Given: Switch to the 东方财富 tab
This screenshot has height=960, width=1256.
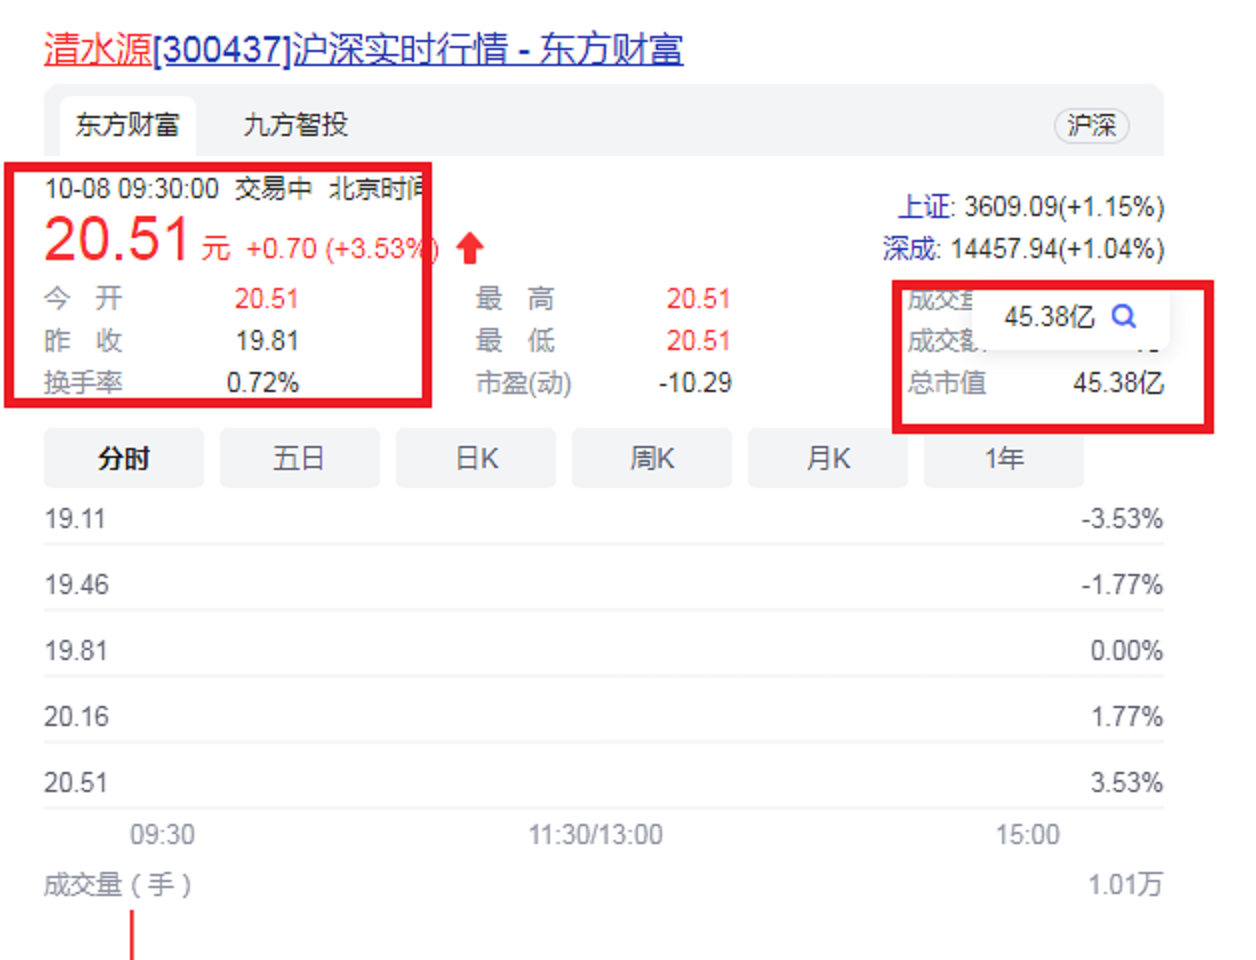Looking at the screenshot, I should click(128, 125).
